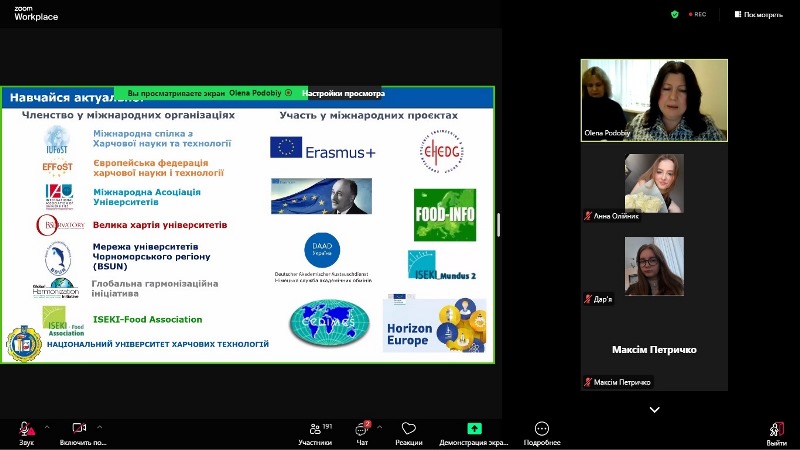
Task: Click text 'Велика хартія університетів'
Action: coord(160,225)
